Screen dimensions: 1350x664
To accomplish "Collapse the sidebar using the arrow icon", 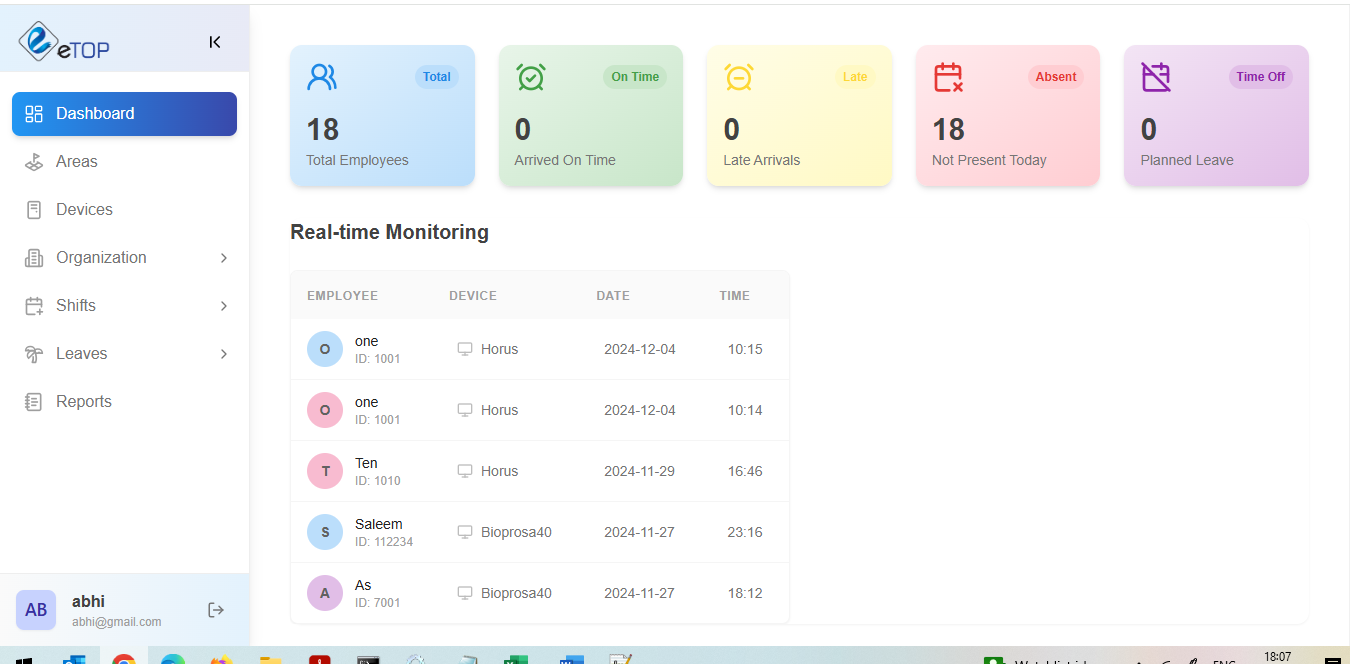I will [x=214, y=42].
